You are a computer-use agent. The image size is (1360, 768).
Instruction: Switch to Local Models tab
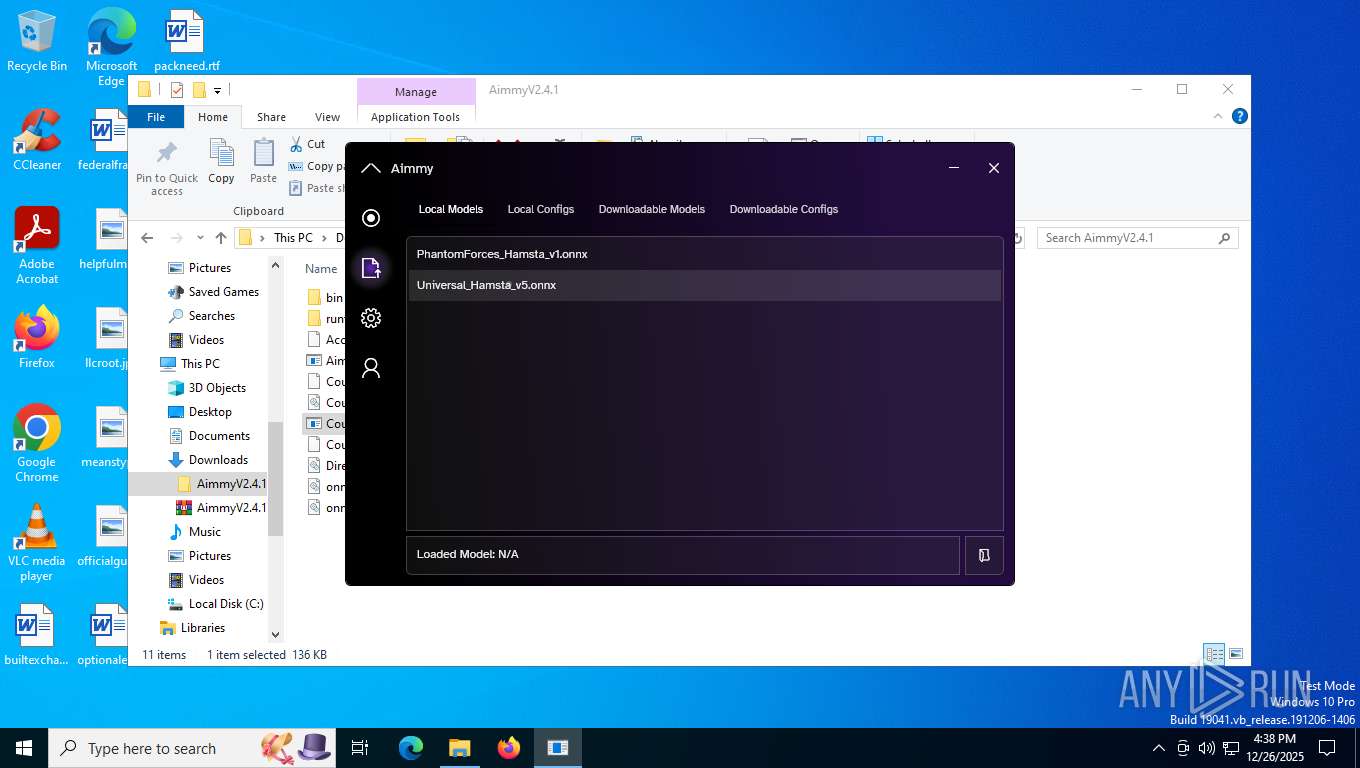[450, 209]
